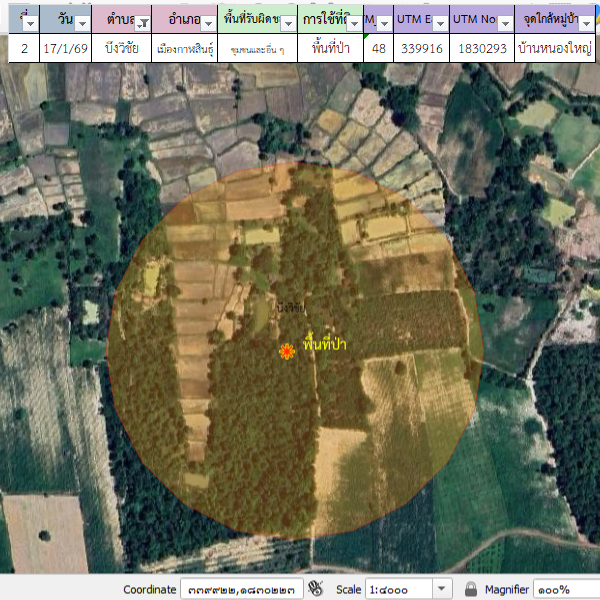Select the UTM easting cell 339916
Image resolution: width=600 pixels, height=600 pixels.
(x=420, y=48)
